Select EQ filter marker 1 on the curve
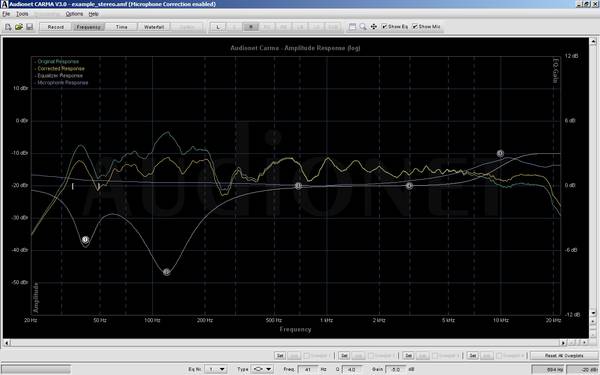The width and height of the screenshot is (600, 375). 85,240
